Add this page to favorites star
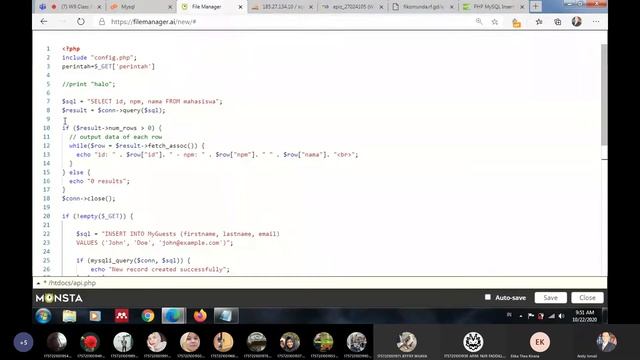This screenshot has width=640, height=360. point(495,22)
